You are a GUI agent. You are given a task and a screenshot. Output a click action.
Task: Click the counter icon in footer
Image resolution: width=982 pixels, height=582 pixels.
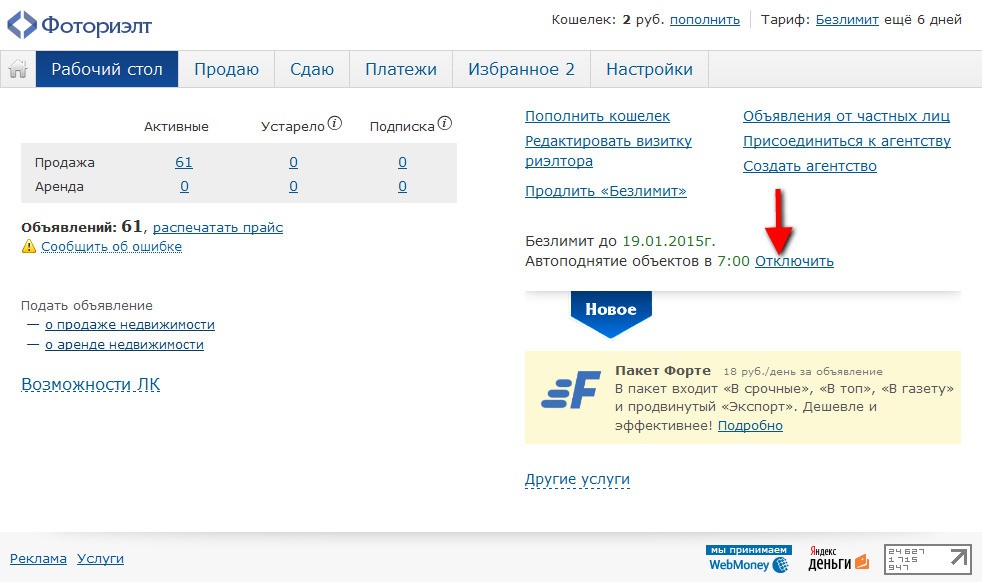click(927, 559)
